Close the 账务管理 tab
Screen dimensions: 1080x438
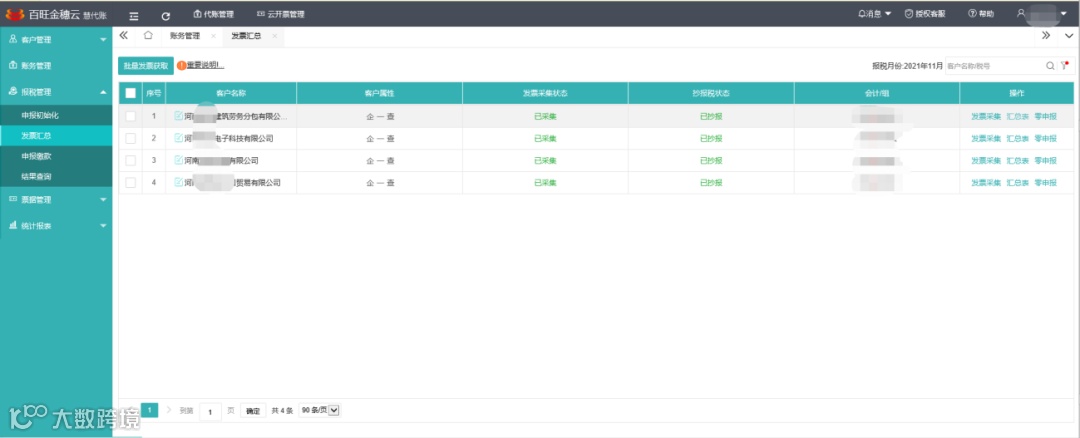(213, 36)
